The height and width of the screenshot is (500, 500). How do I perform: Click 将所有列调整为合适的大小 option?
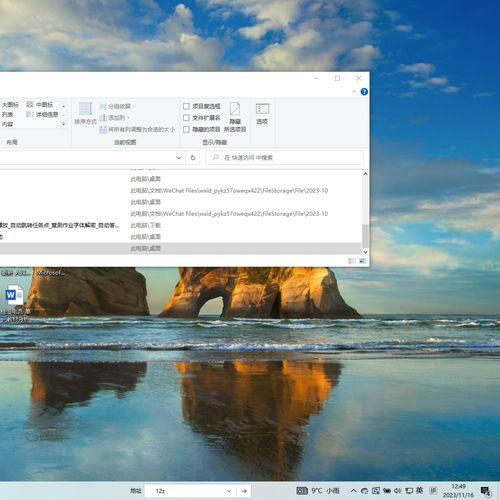pyautogui.click(x=137, y=129)
